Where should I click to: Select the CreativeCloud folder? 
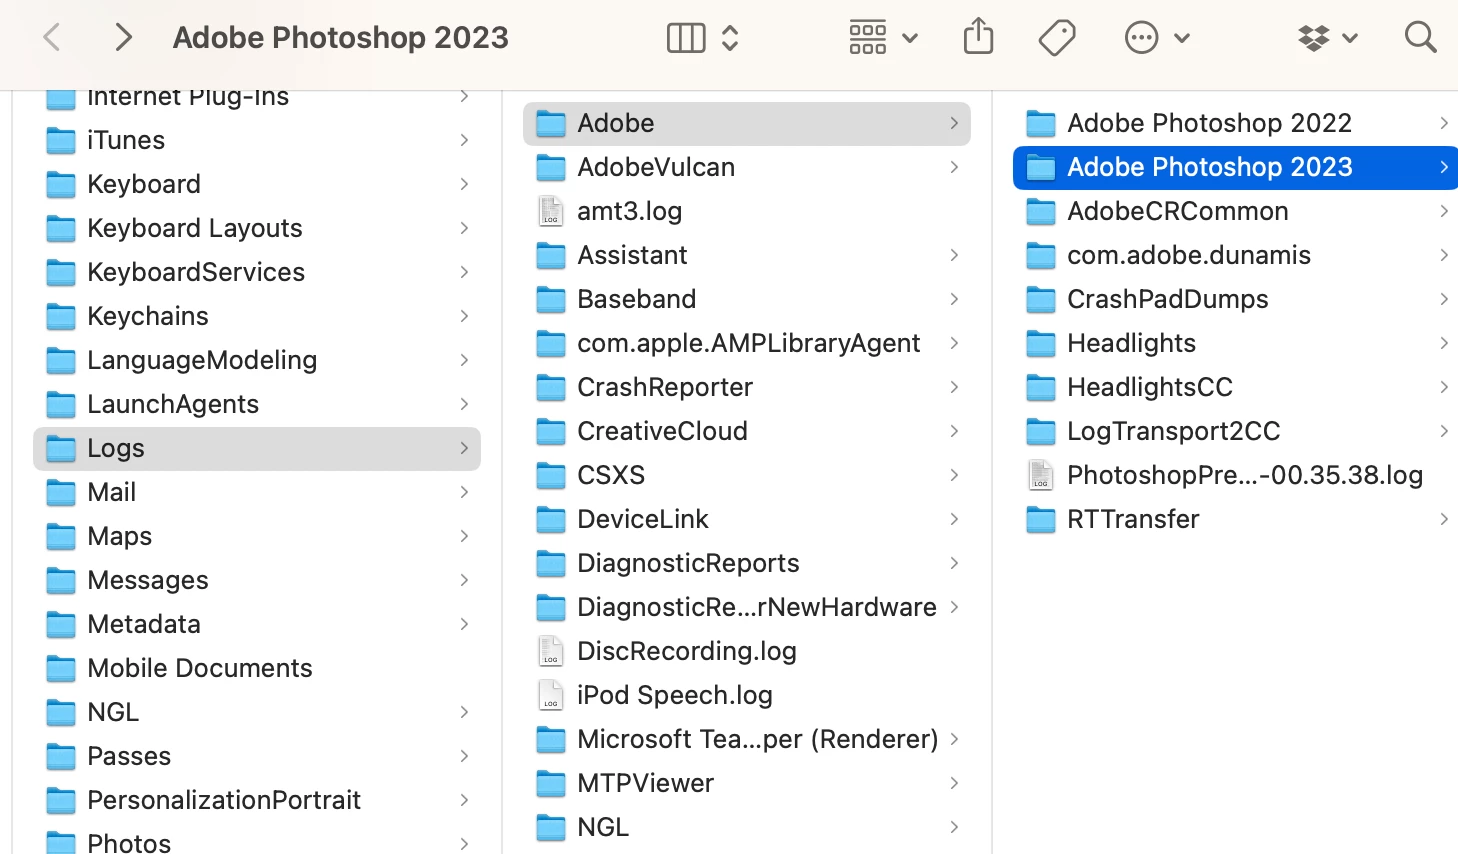[x=747, y=431]
